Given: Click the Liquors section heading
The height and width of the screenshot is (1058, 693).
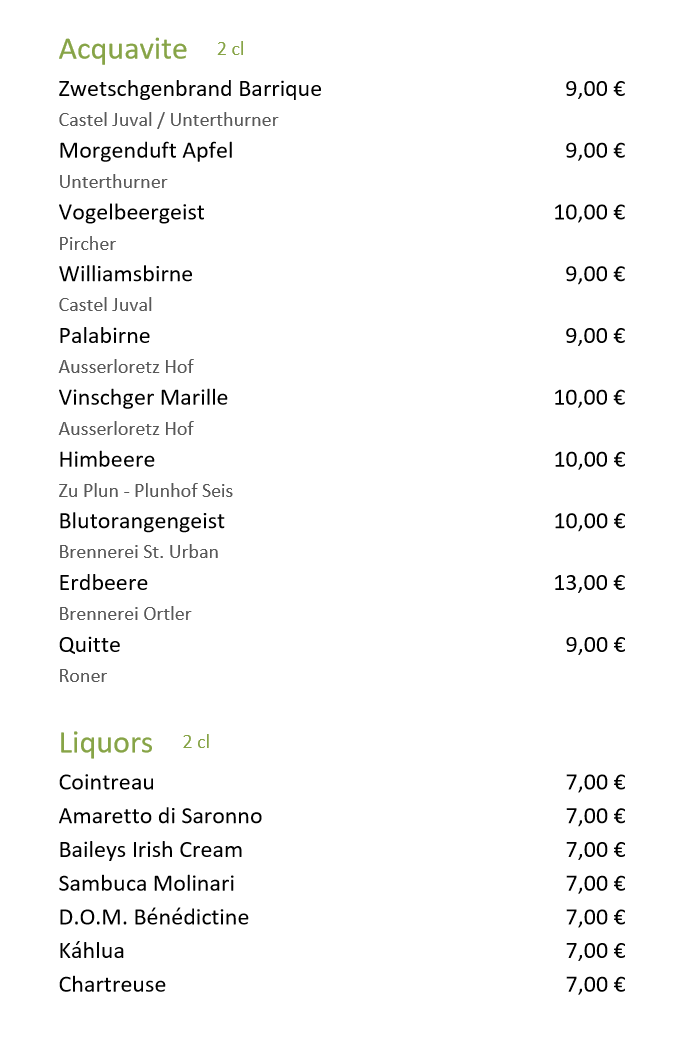Looking at the screenshot, I should 105,743.
